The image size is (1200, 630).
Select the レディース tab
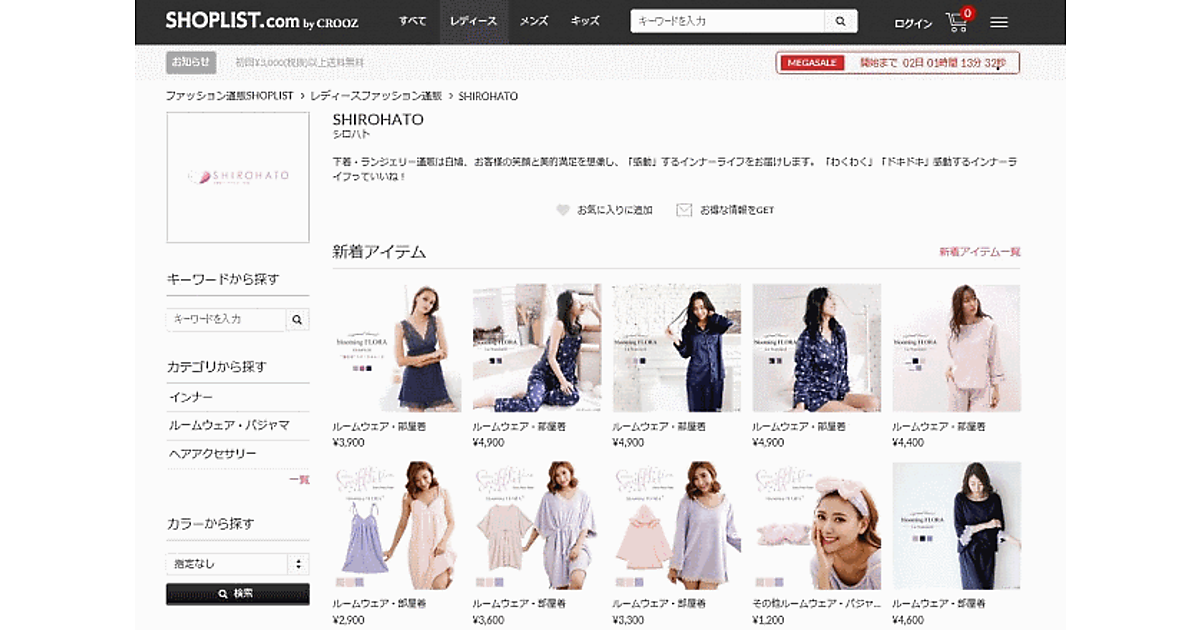[x=473, y=21]
